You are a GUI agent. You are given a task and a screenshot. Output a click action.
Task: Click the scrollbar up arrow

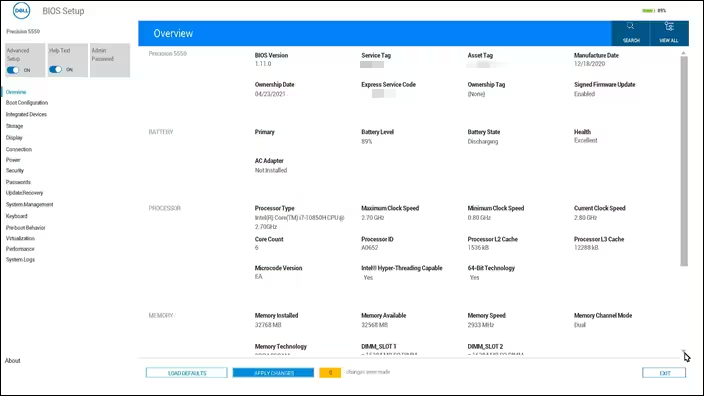[x=683, y=53]
